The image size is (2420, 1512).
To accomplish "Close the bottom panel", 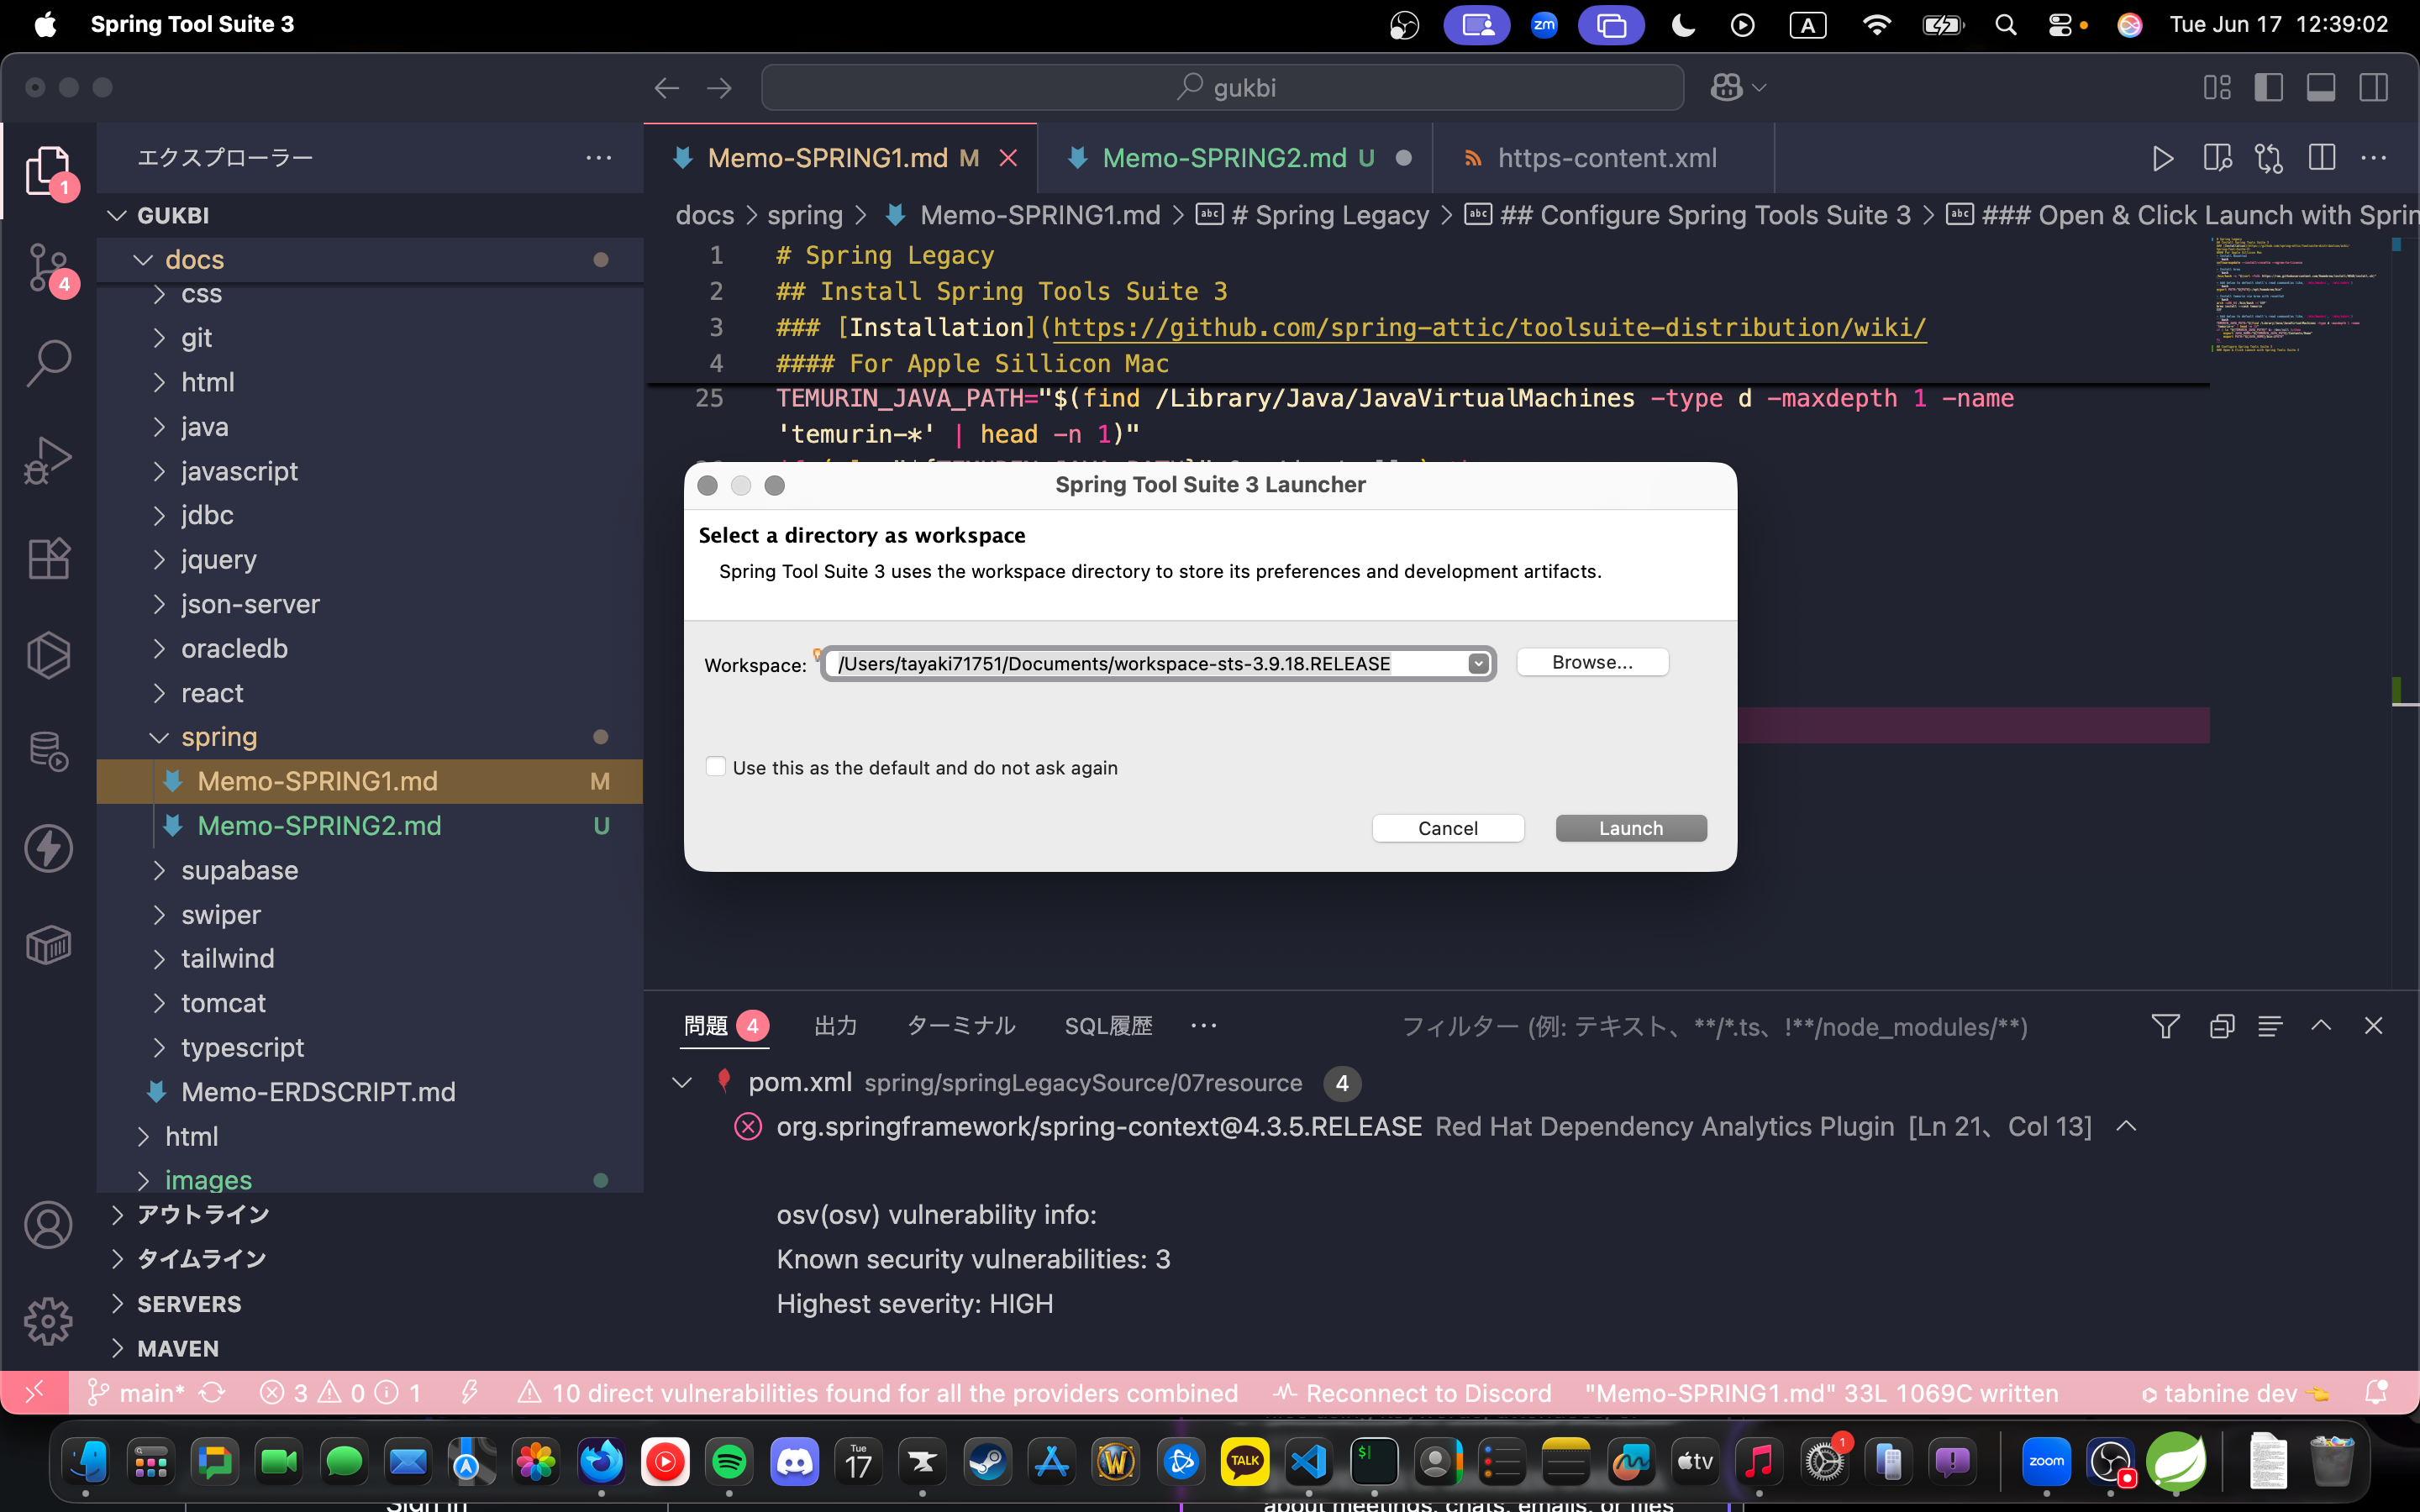I will [x=2373, y=1026].
